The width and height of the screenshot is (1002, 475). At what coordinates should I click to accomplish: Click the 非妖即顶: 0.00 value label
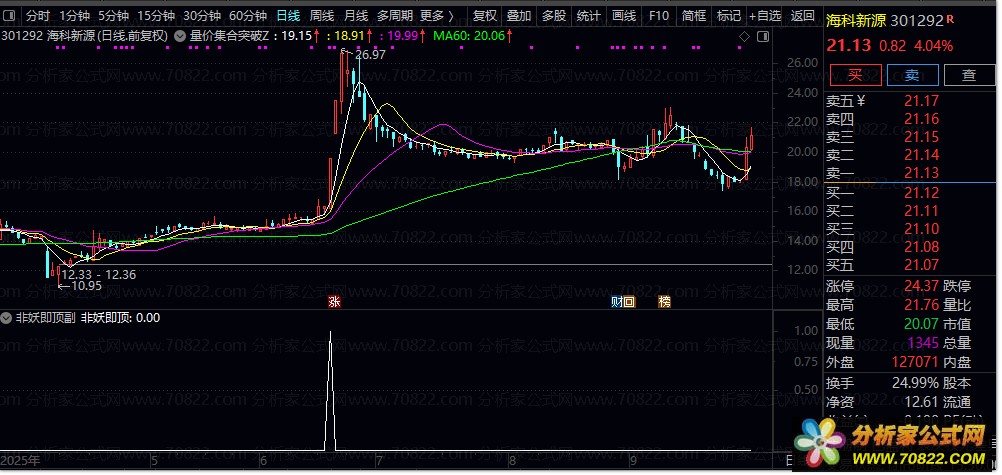click(x=120, y=318)
